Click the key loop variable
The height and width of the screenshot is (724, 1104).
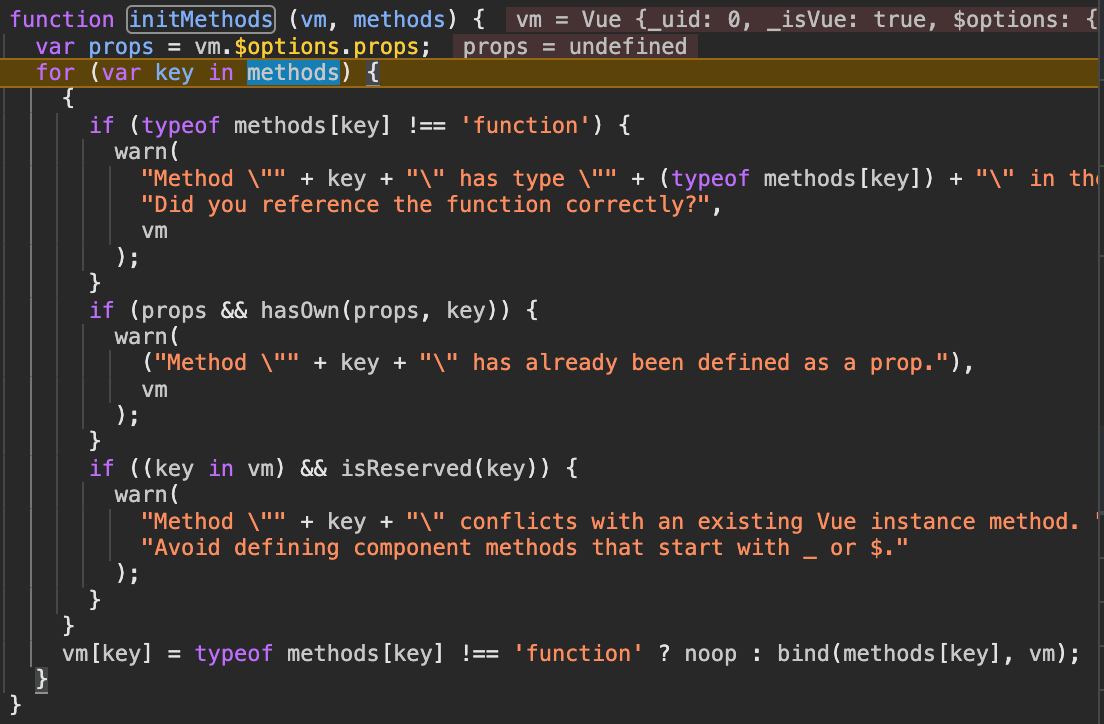[x=174, y=71]
